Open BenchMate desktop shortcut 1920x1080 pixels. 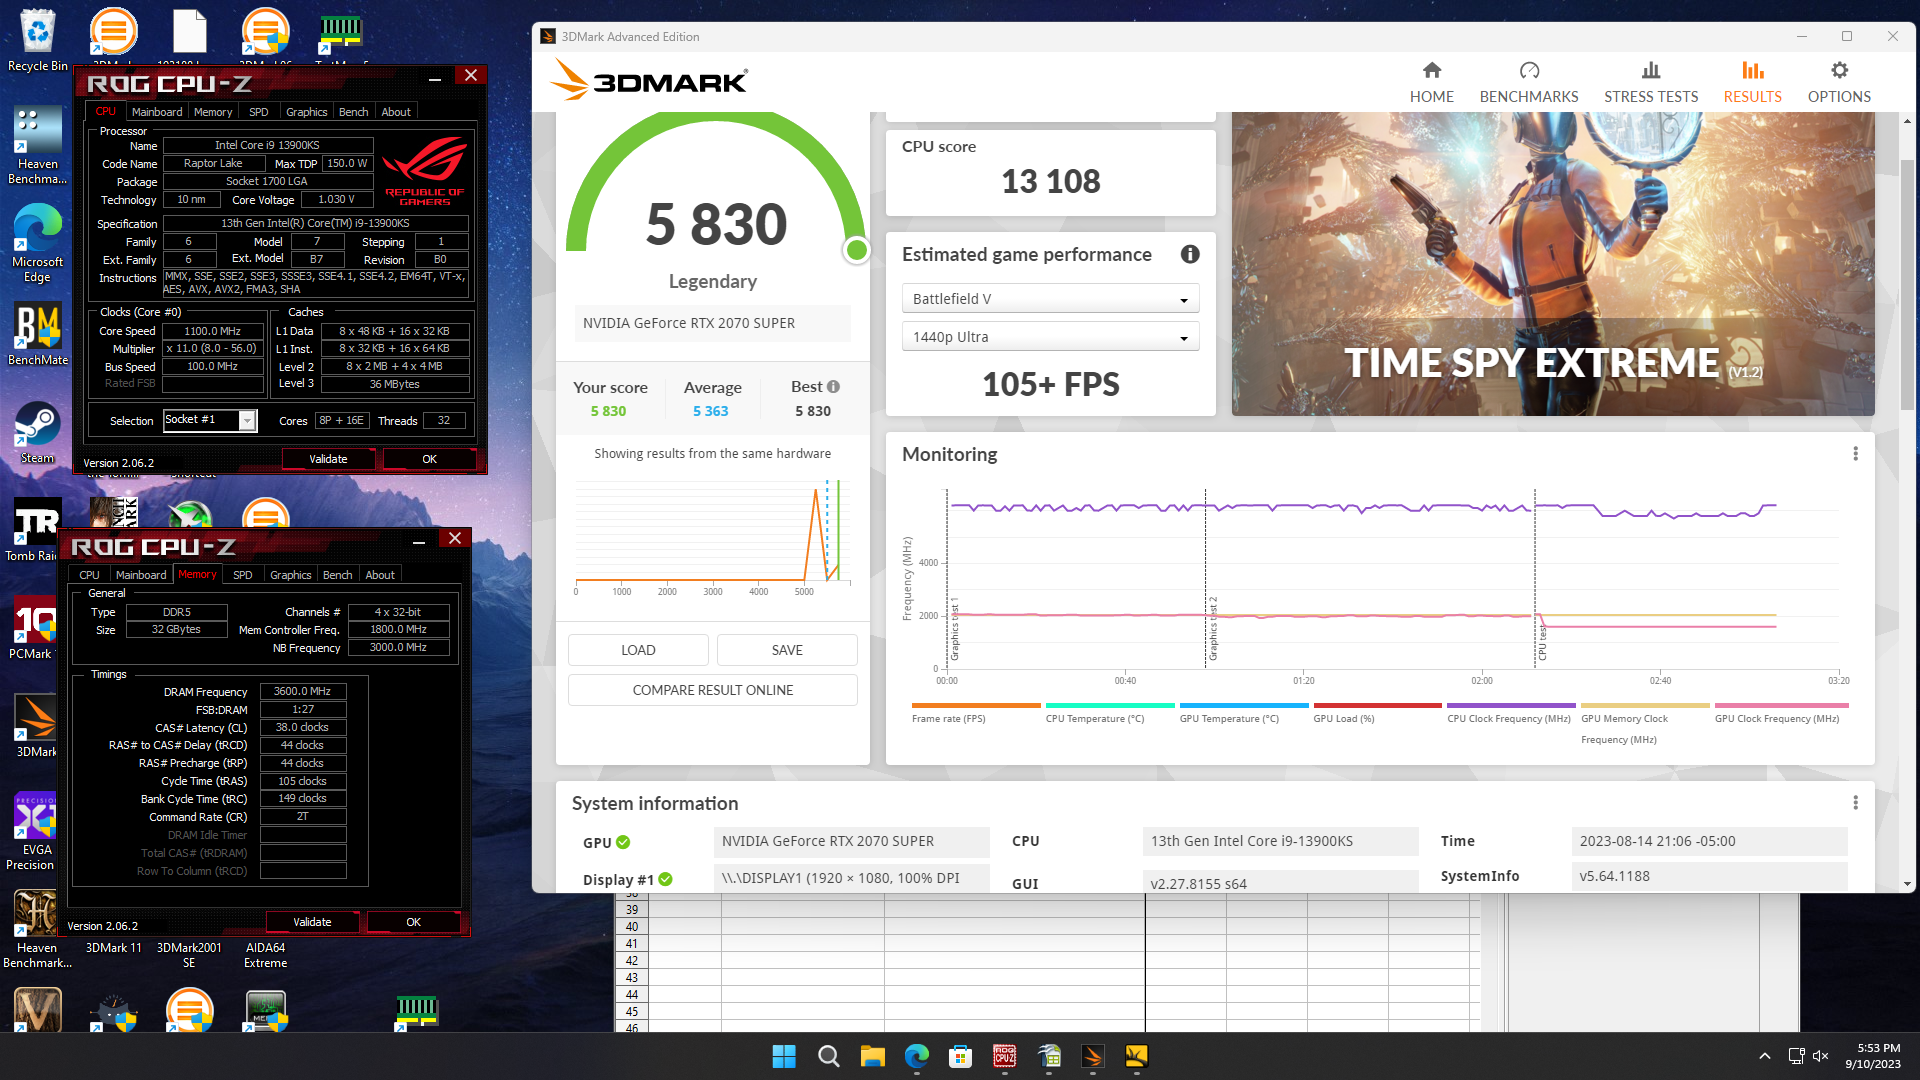[x=37, y=335]
